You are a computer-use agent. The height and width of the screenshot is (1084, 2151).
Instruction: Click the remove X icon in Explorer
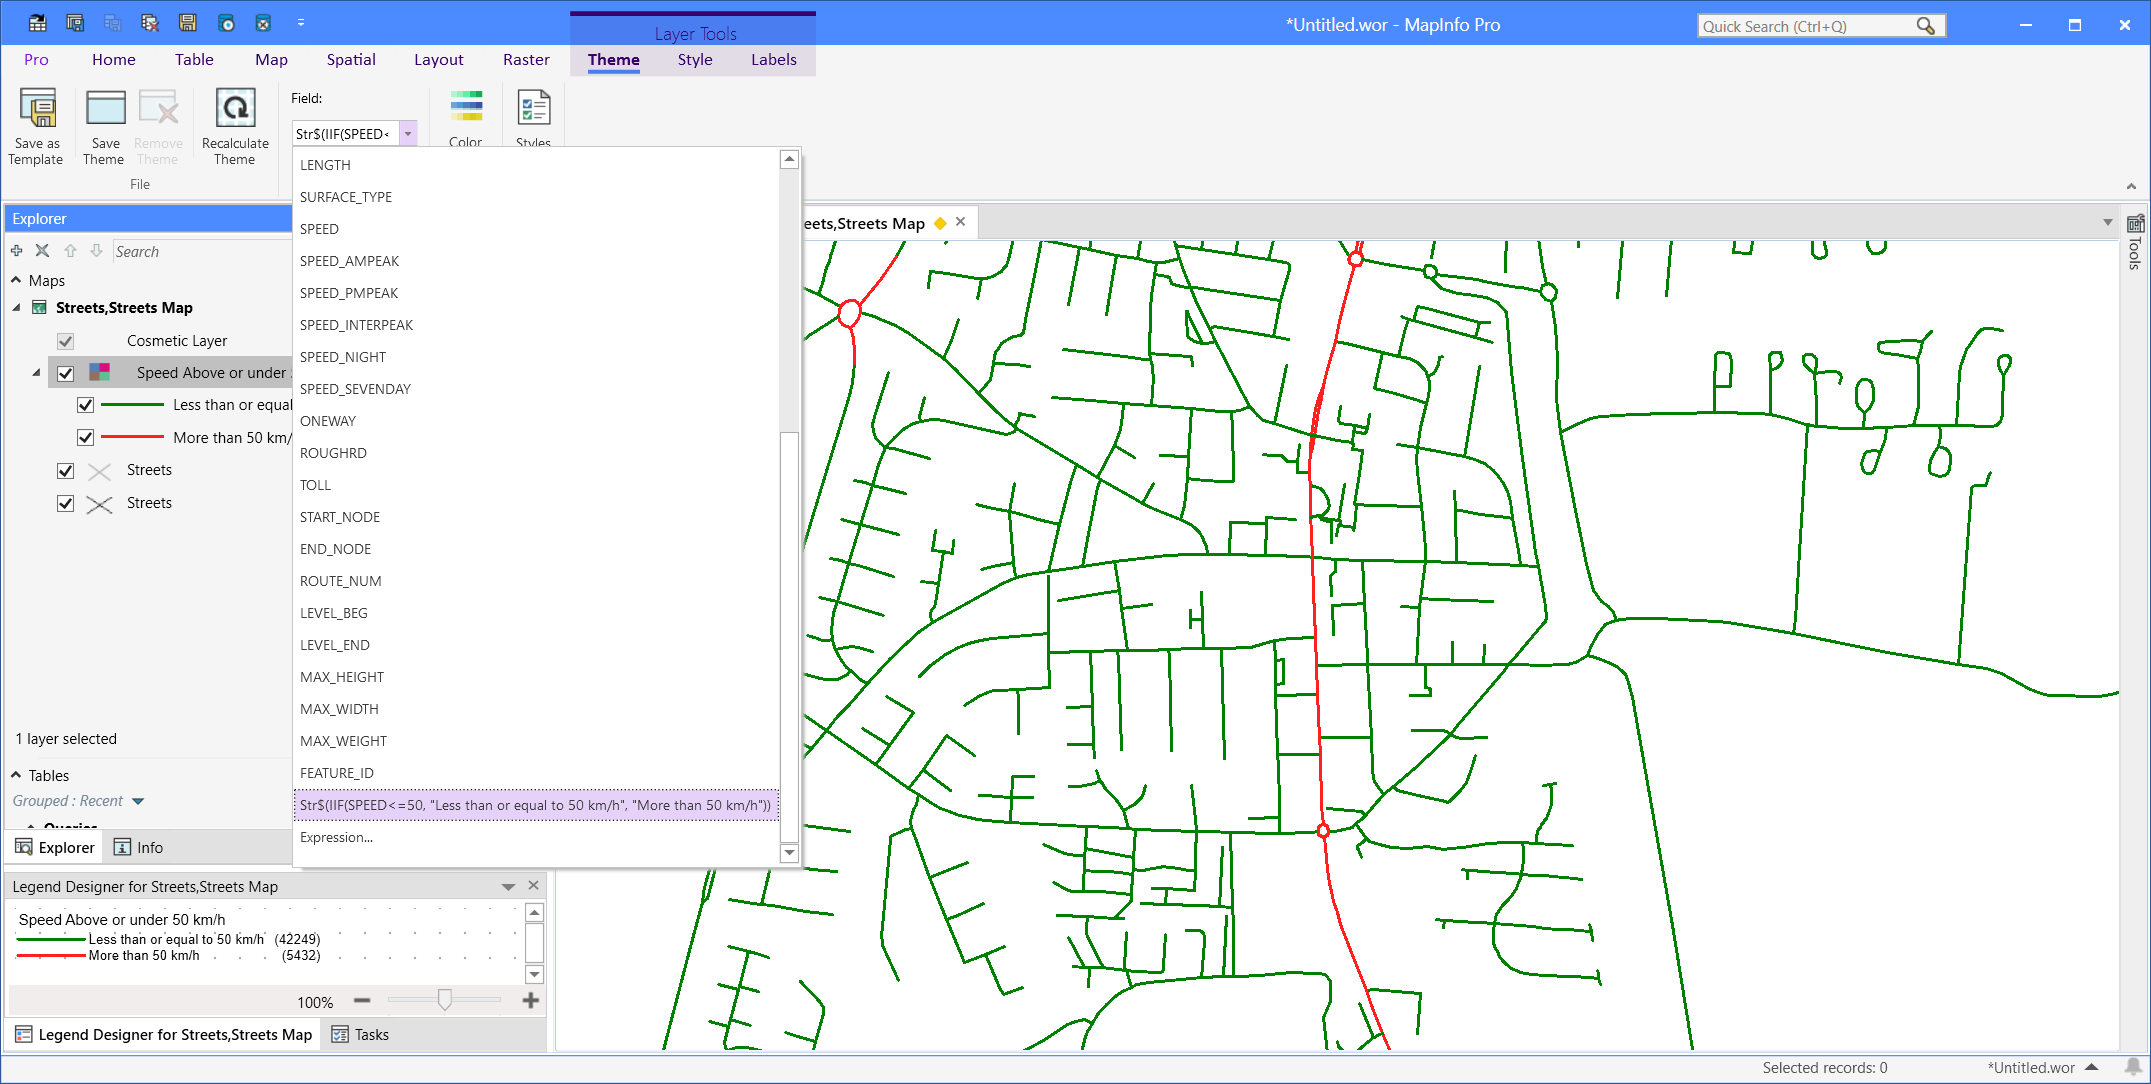click(x=42, y=251)
